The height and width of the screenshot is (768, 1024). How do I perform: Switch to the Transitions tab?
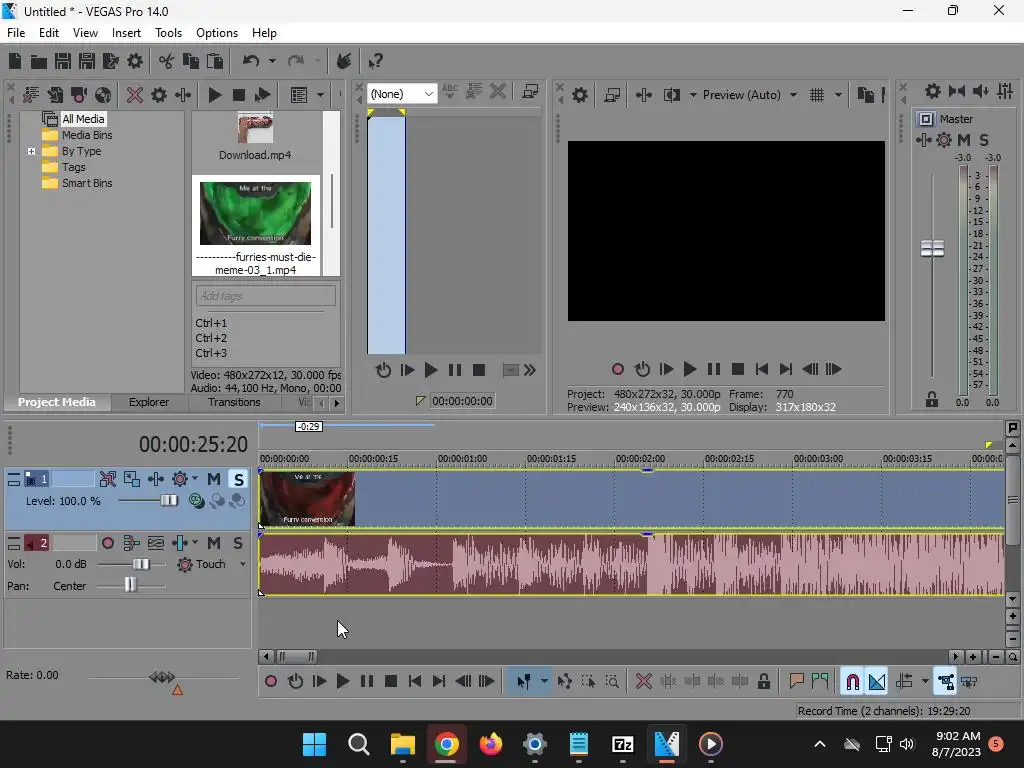click(x=234, y=402)
